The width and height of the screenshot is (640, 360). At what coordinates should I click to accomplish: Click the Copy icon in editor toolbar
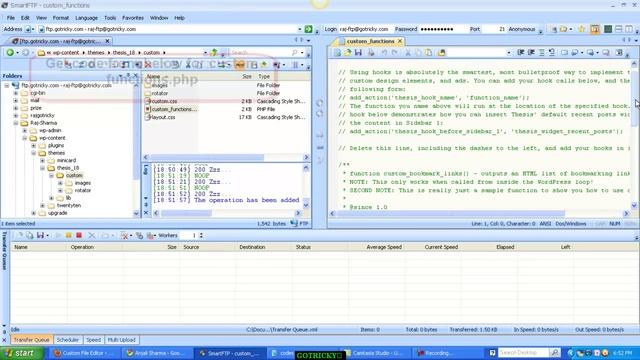pyautogui.click(x=418, y=52)
